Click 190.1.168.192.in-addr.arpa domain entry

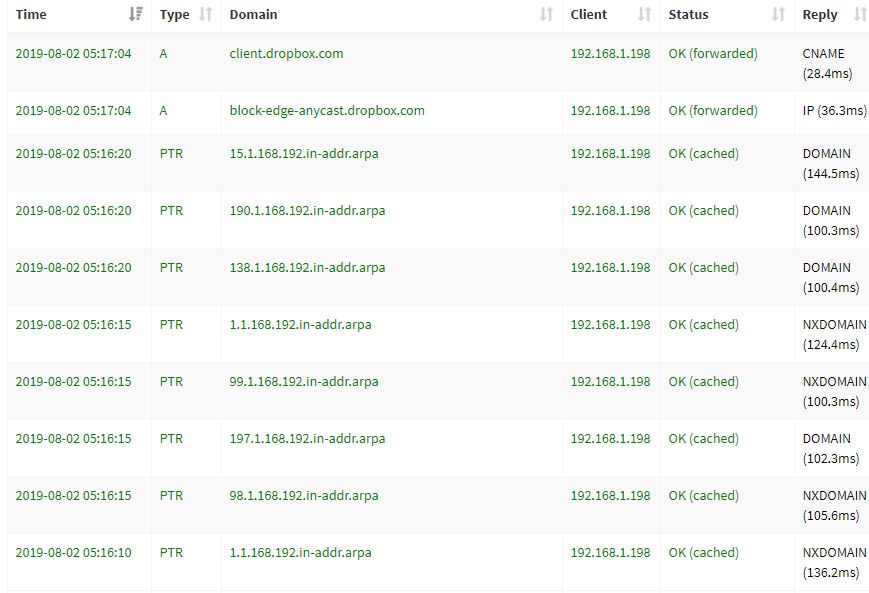pos(307,211)
